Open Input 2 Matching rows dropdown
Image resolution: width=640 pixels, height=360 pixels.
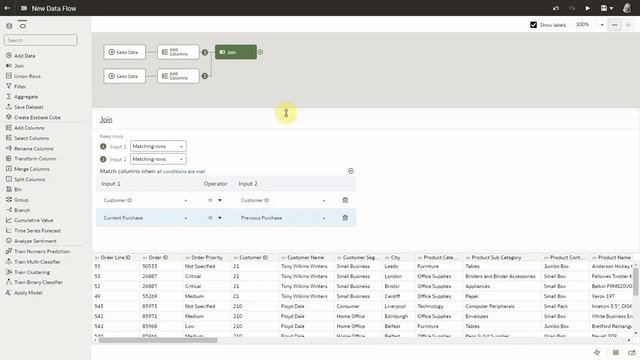(158, 159)
